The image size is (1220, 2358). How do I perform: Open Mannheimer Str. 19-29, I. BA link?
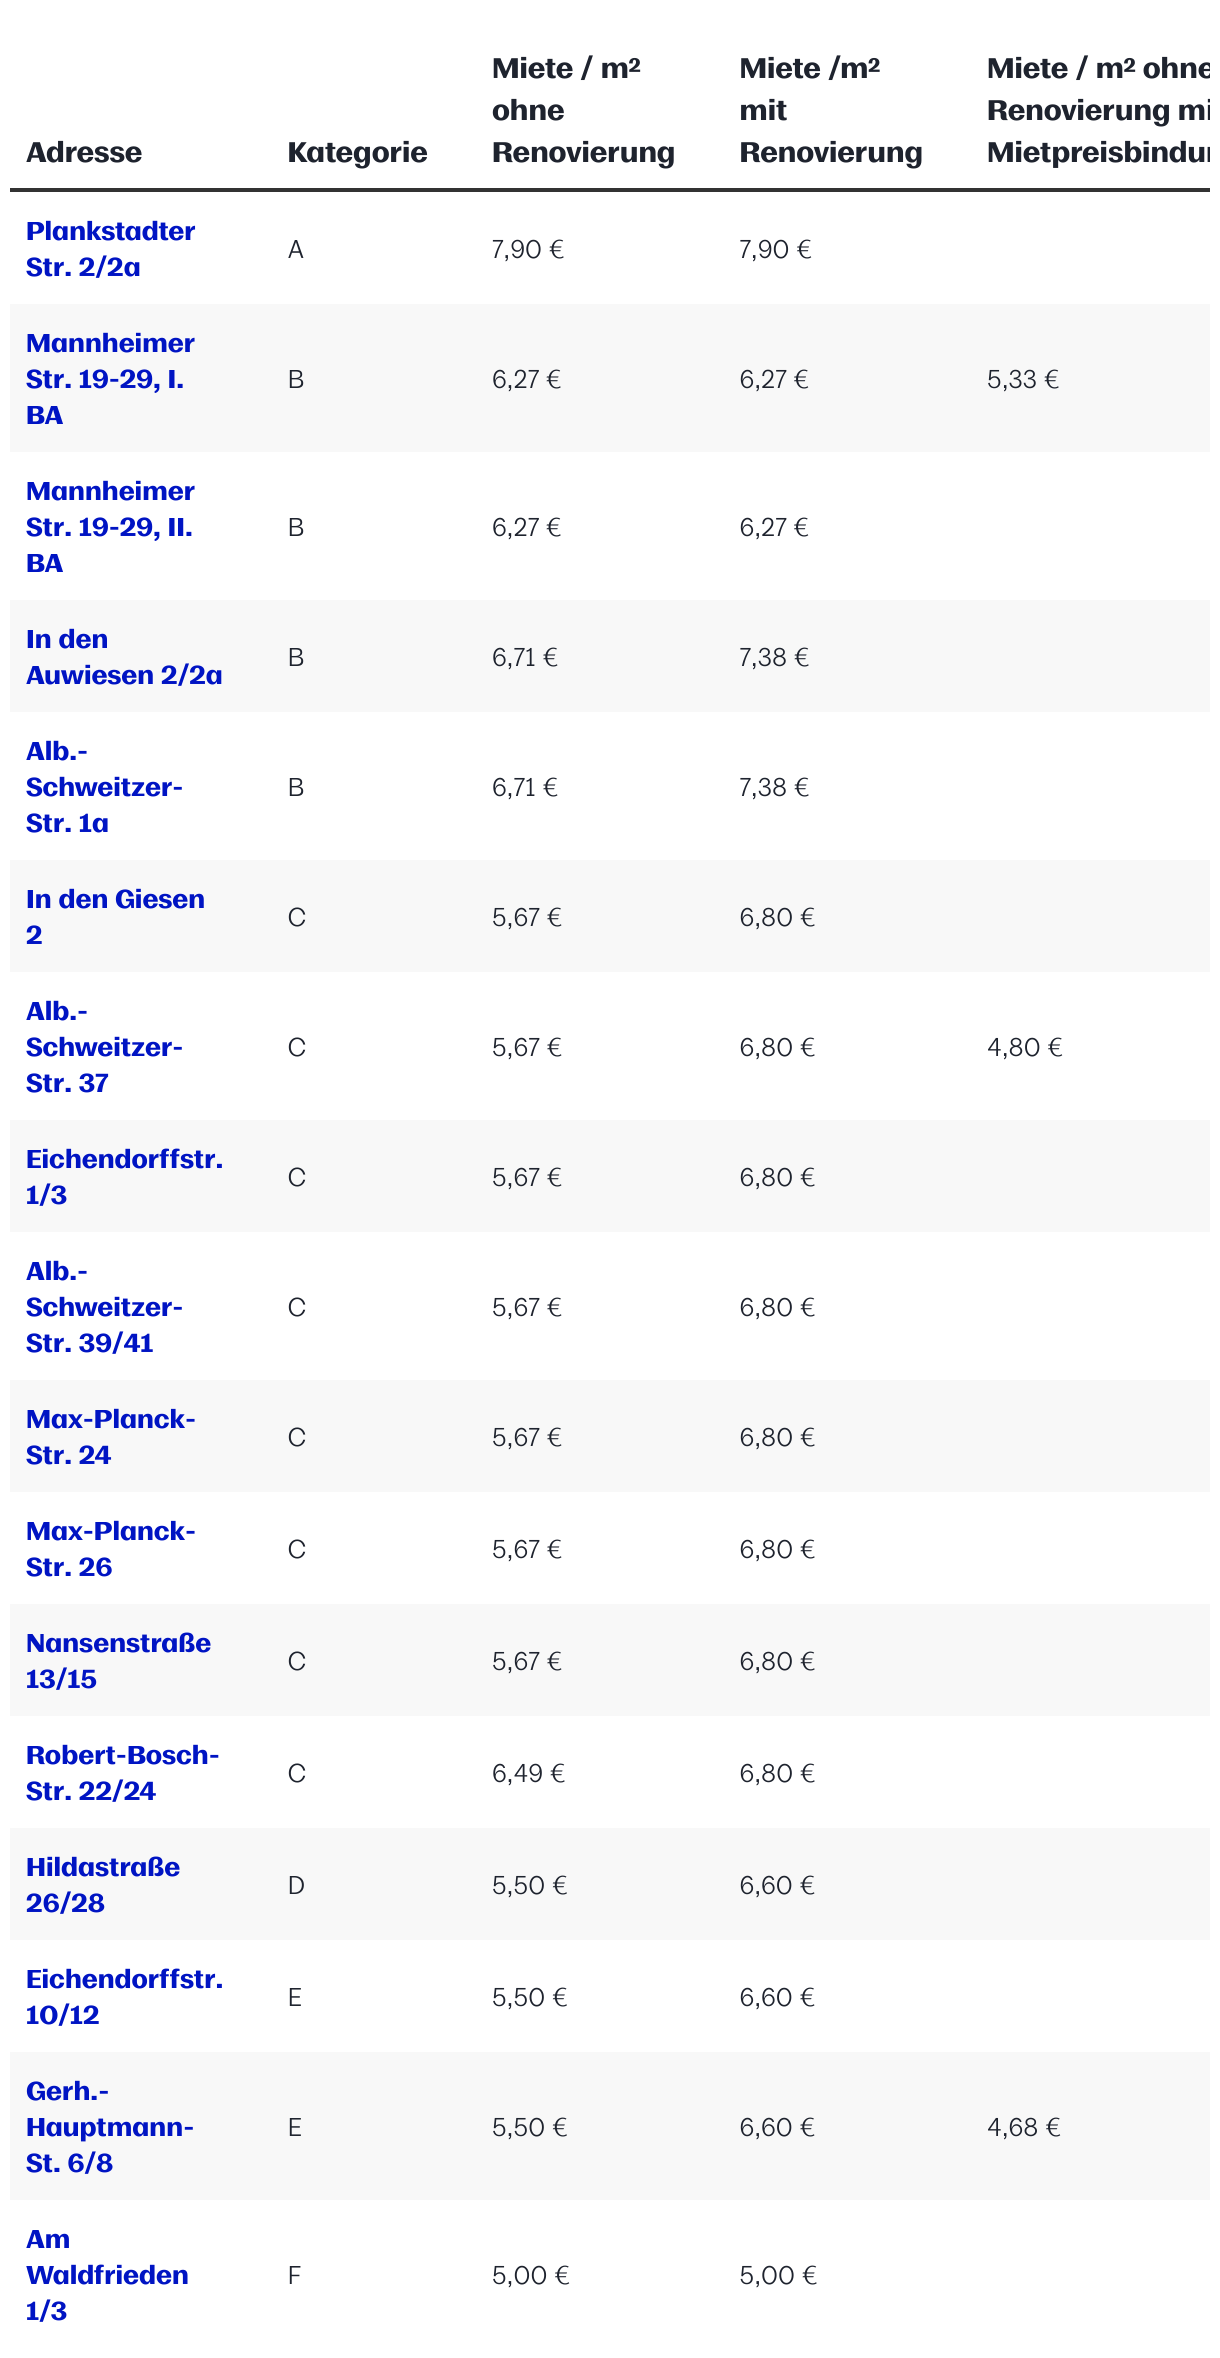pyautogui.click(x=110, y=379)
